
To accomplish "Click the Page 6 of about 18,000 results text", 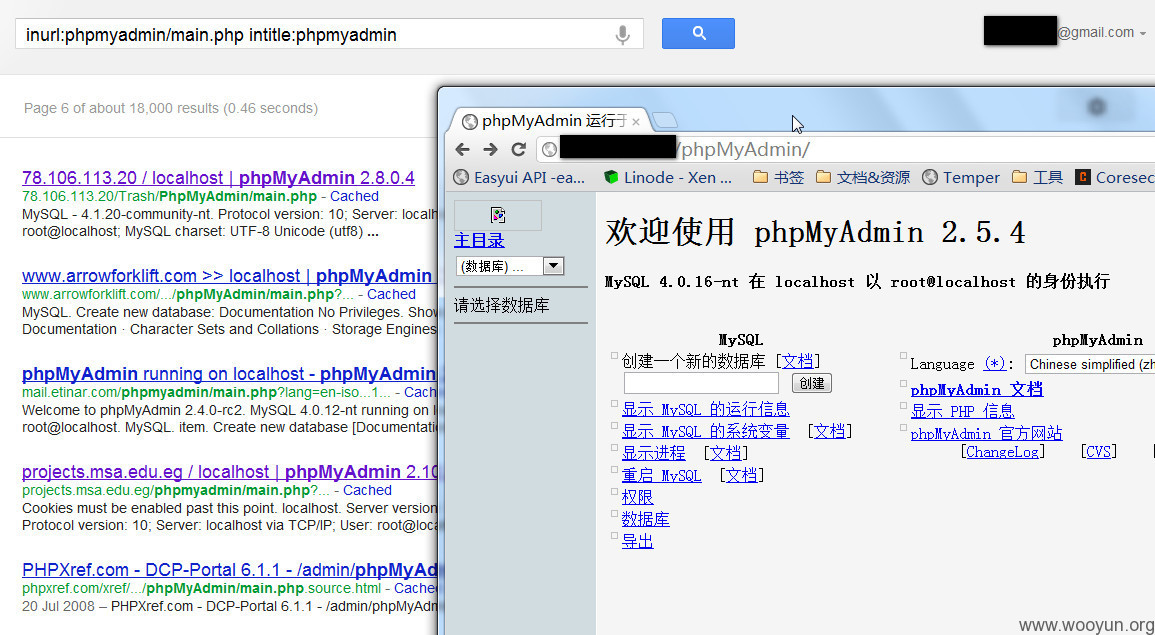I will tap(171, 108).
